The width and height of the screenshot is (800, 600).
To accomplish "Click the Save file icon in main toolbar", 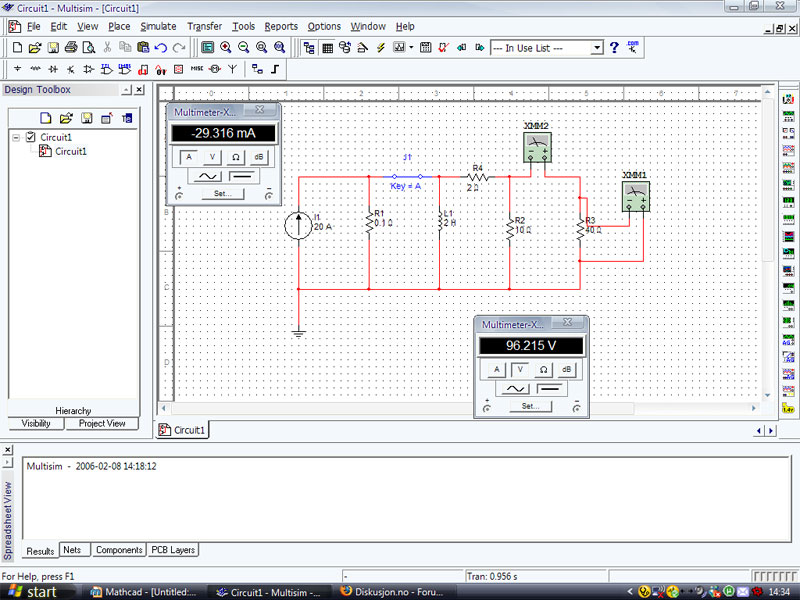I will (53, 47).
